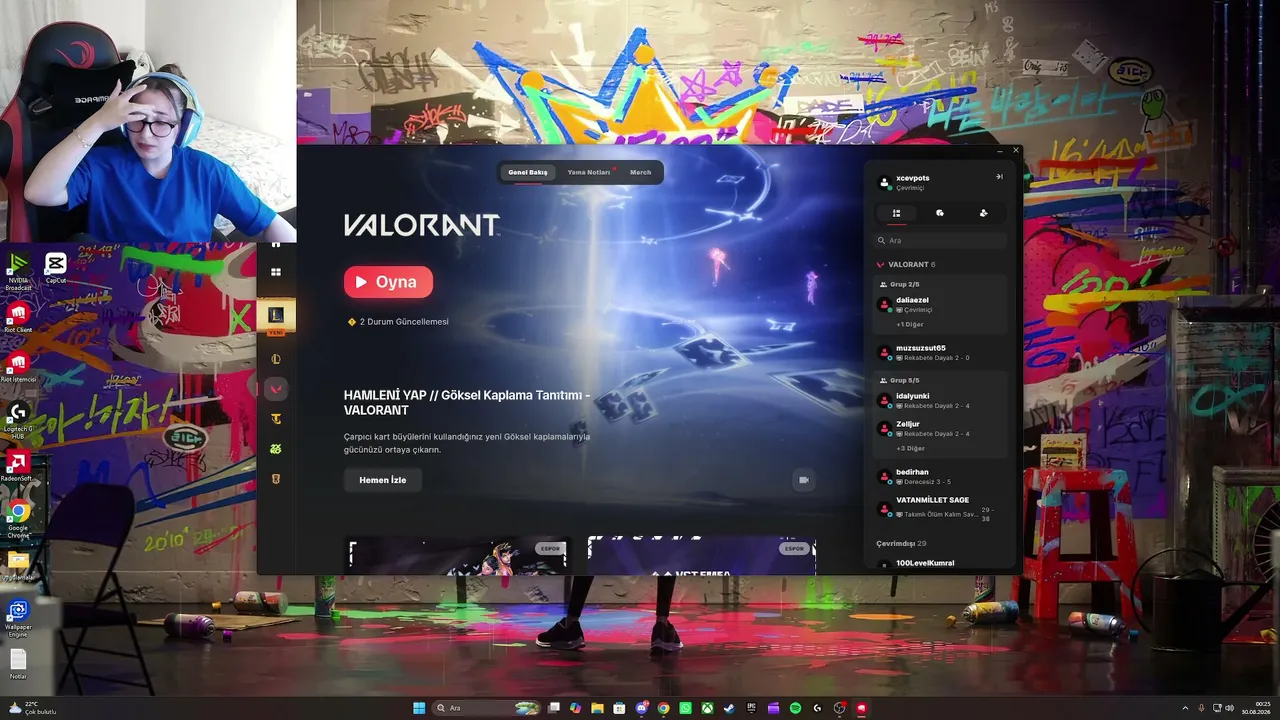Open Discord from the taskbar

[641, 708]
